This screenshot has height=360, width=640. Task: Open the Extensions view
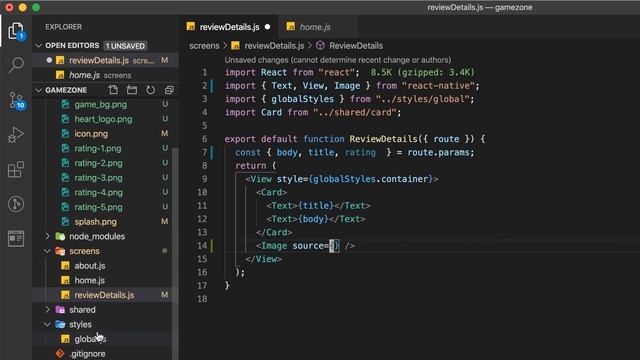[x=16, y=169]
